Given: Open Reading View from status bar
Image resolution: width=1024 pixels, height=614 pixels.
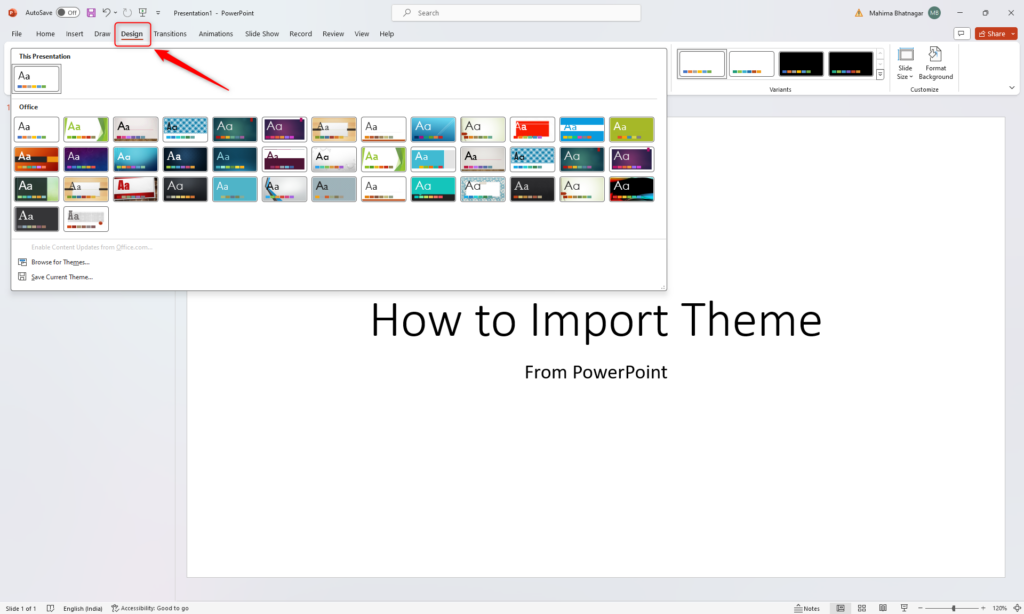Looking at the screenshot, I should (882, 607).
